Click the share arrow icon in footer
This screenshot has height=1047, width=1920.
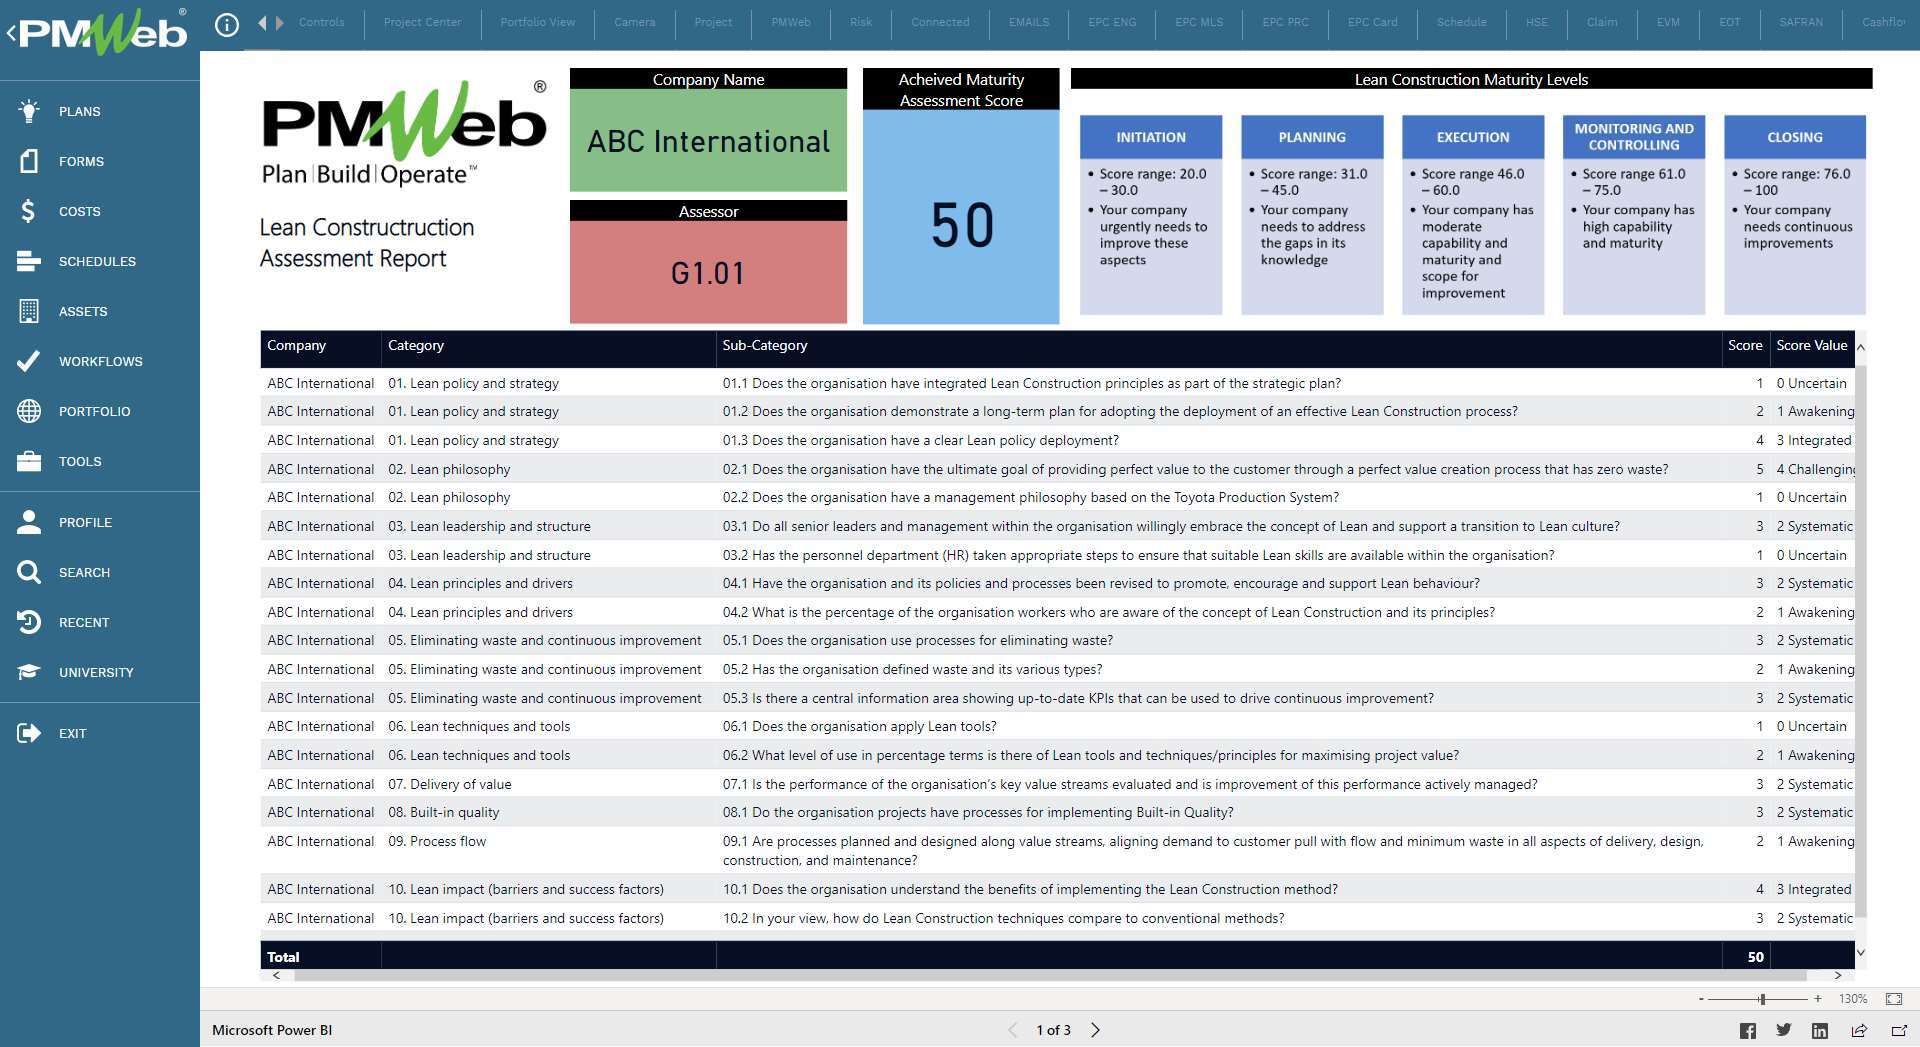pos(1859,1030)
